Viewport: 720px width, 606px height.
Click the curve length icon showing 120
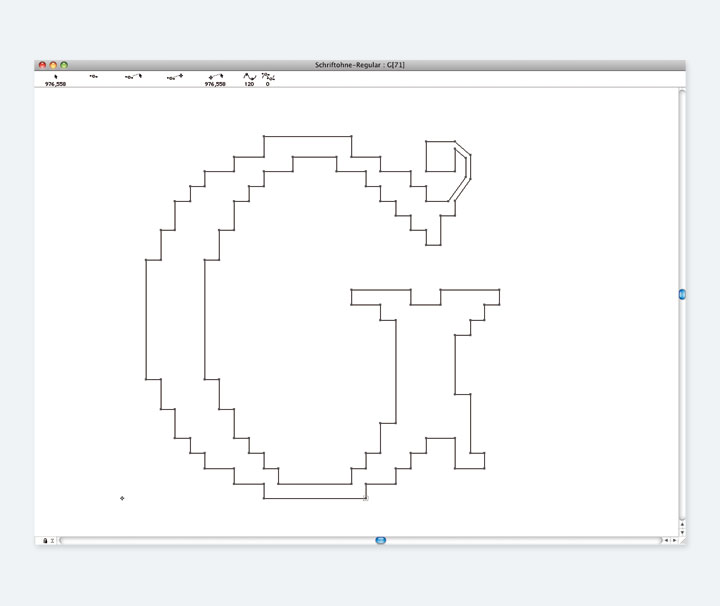click(x=249, y=77)
